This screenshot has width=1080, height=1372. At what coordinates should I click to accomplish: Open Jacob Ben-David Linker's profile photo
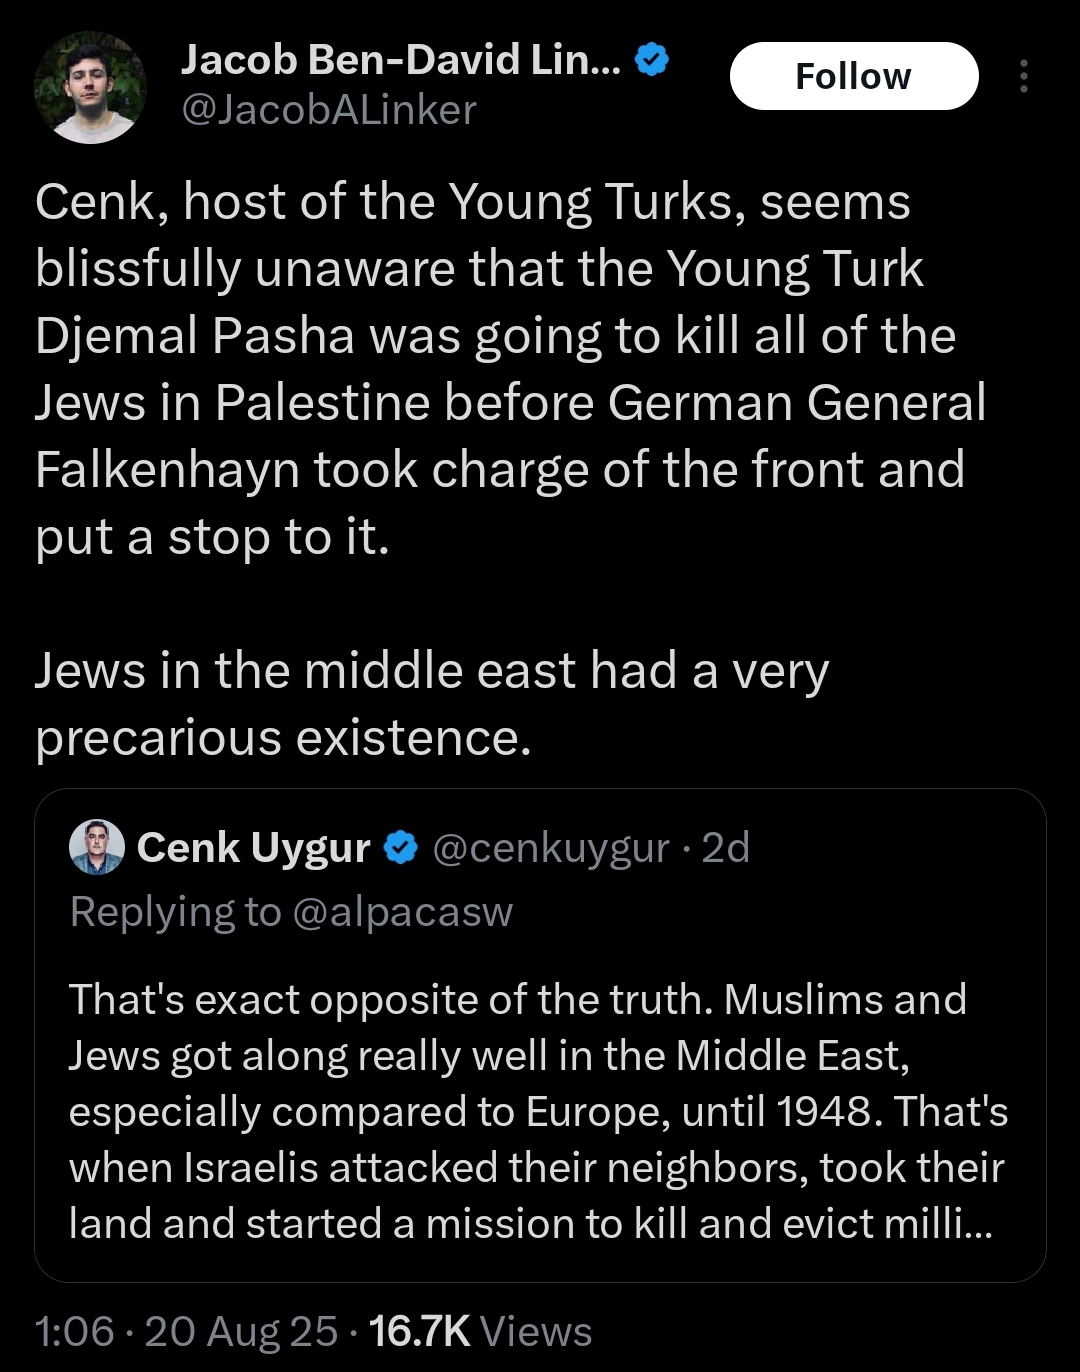pyautogui.click(x=90, y=87)
